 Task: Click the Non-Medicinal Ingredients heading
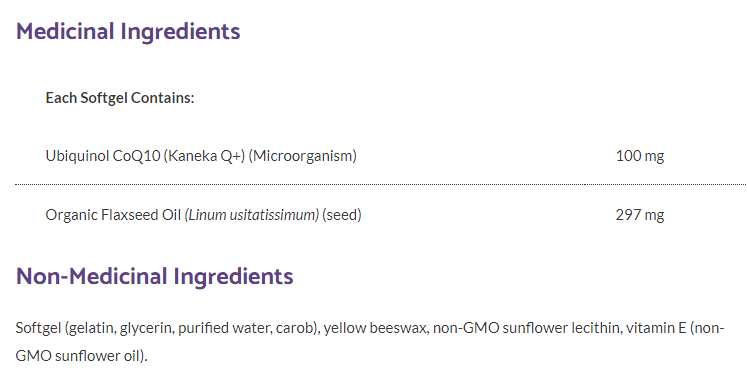pyautogui.click(x=154, y=277)
